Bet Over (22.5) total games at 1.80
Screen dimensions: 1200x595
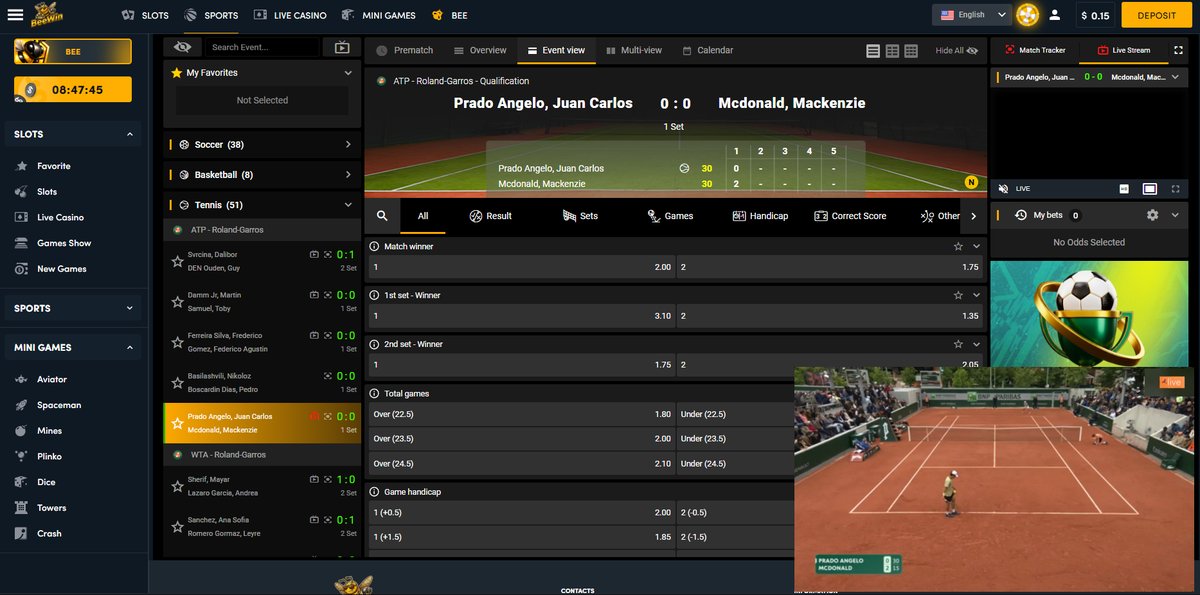pyautogui.click(x=520, y=414)
